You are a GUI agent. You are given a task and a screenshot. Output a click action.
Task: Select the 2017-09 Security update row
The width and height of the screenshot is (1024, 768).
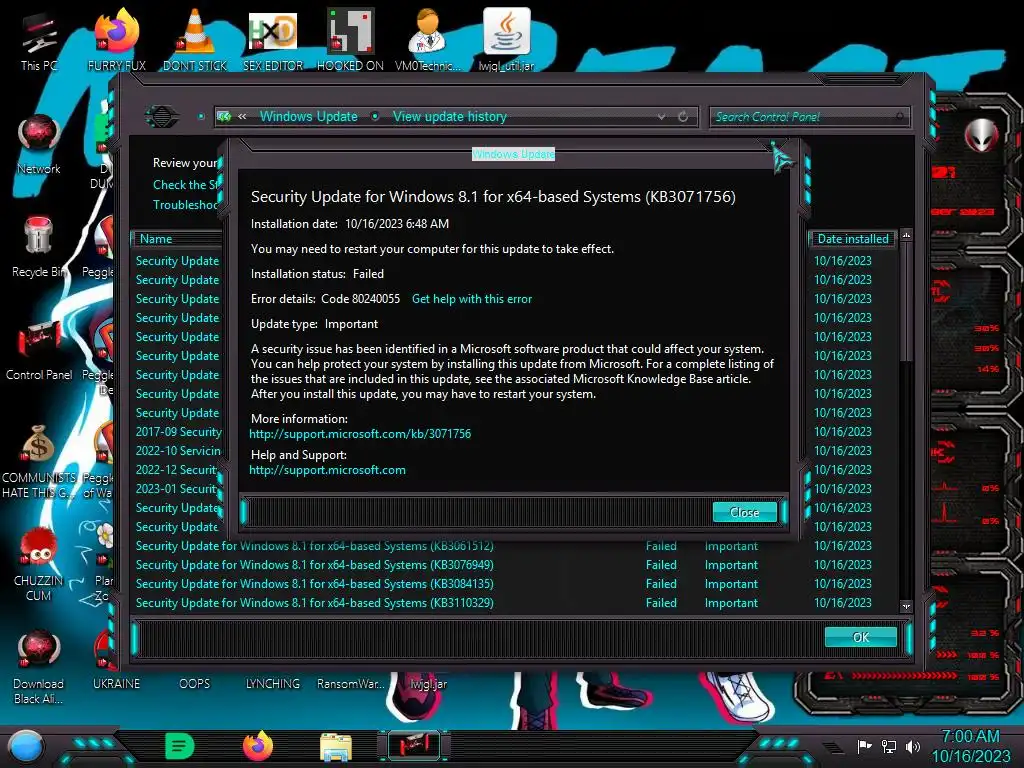[178, 432]
